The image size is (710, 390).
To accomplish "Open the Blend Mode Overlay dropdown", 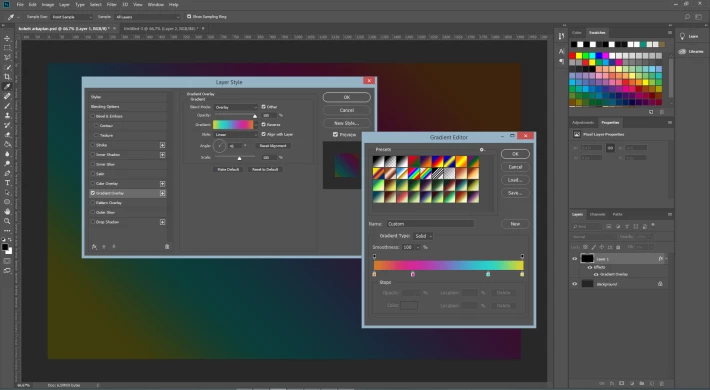I will 235,107.
